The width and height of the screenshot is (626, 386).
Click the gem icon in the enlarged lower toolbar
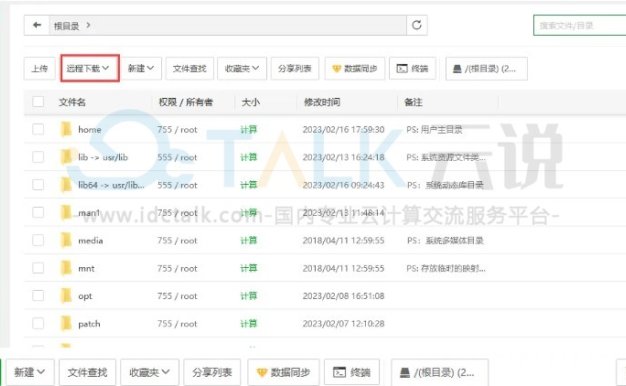pyautogui.click(x=261, y=372)
